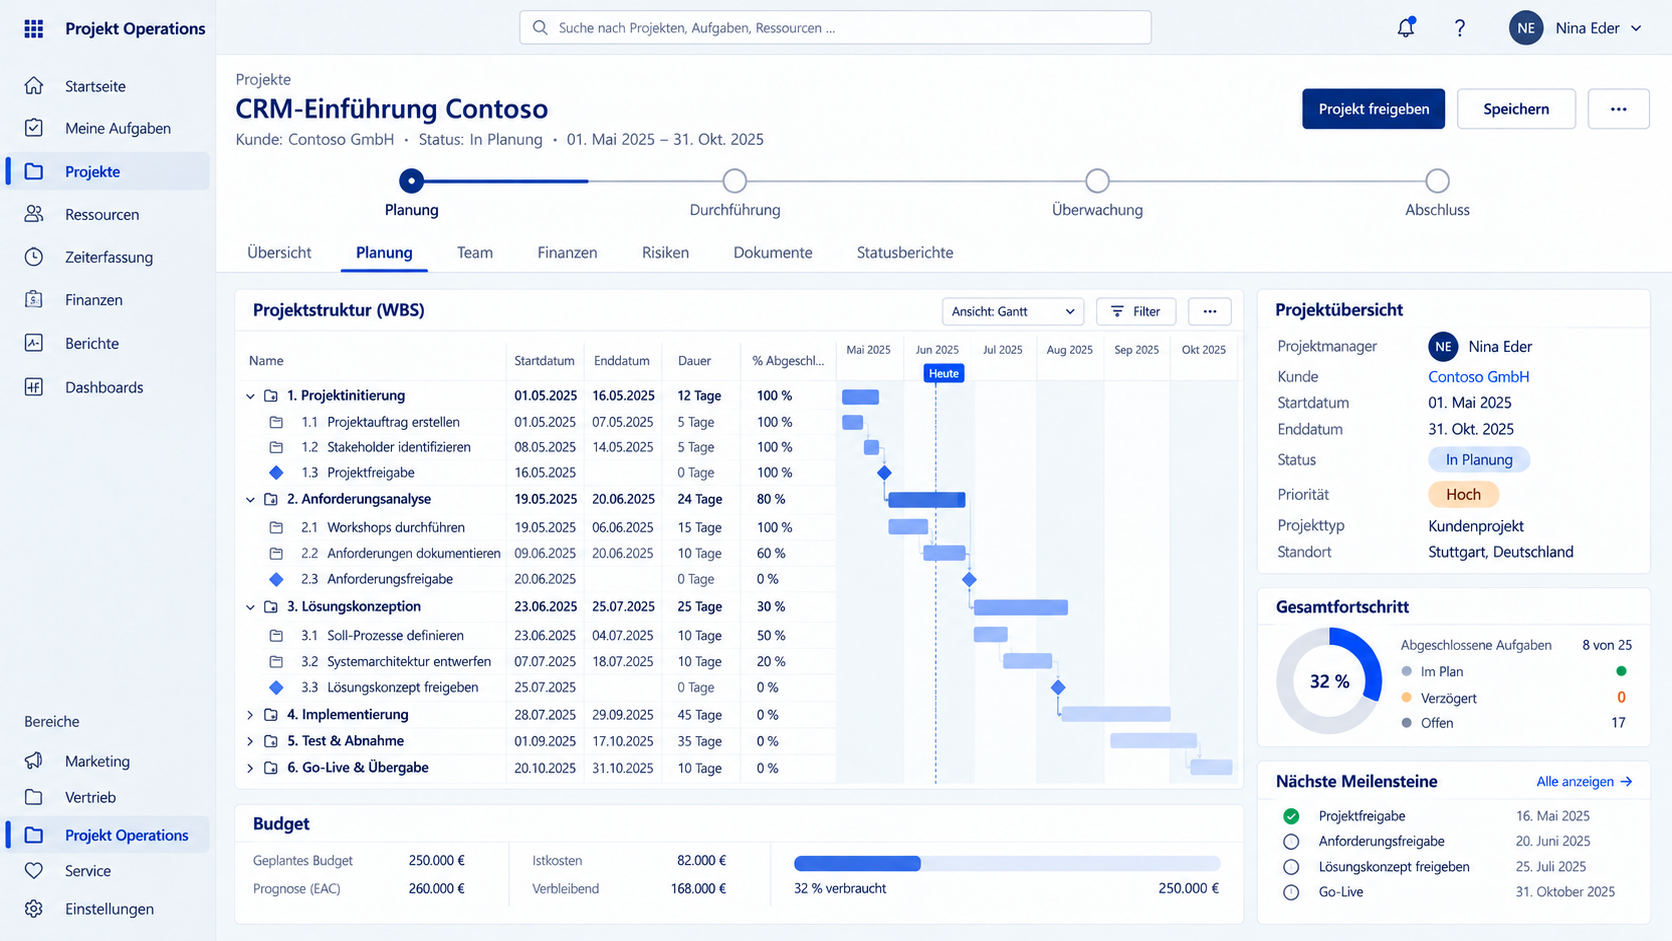
Task: Click the Marketing megaphone icon
Action: click(34, 761)
